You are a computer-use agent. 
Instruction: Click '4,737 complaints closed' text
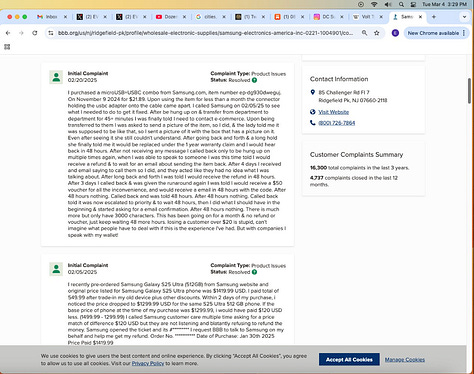354,181
